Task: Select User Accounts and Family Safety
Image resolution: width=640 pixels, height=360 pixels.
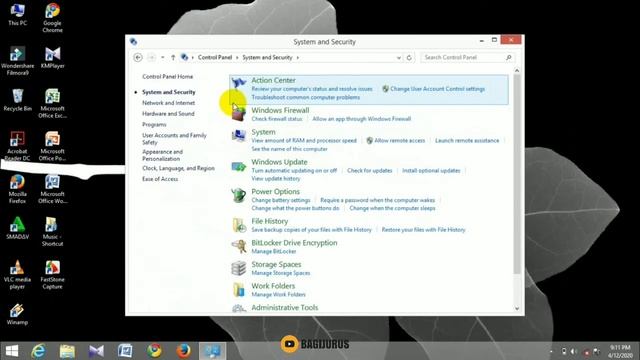Action: [x=174, y=139]
